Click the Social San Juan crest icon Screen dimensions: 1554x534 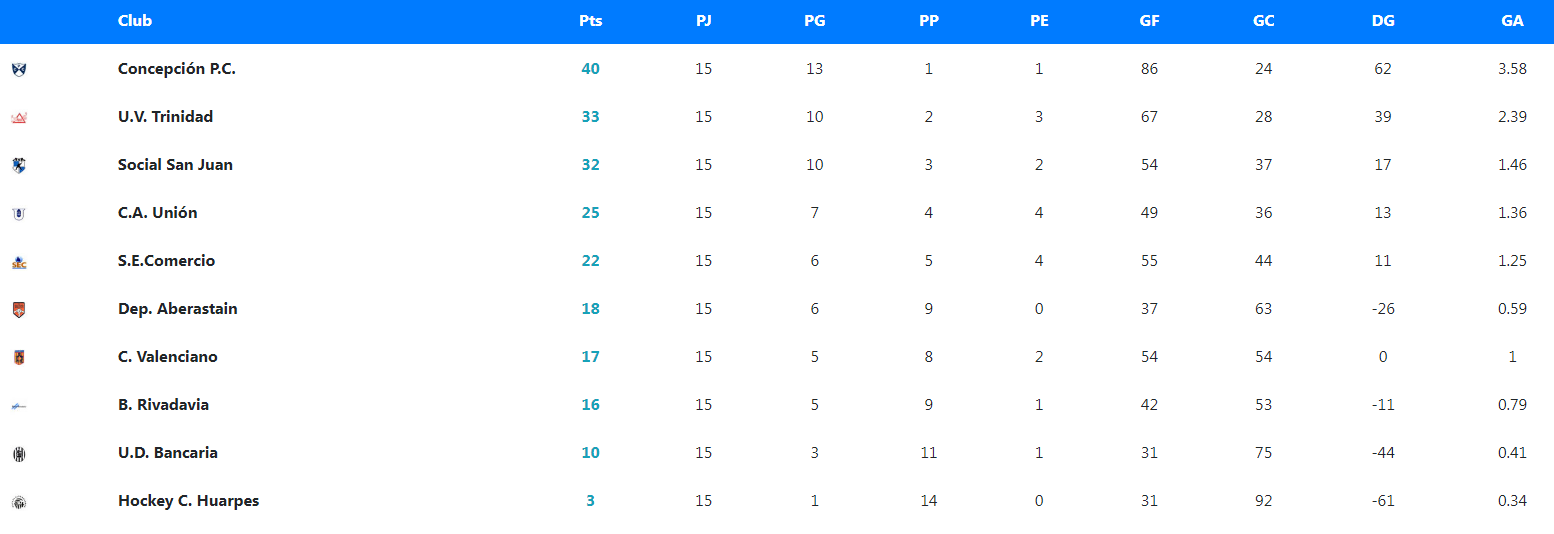(x=19, y=165)
